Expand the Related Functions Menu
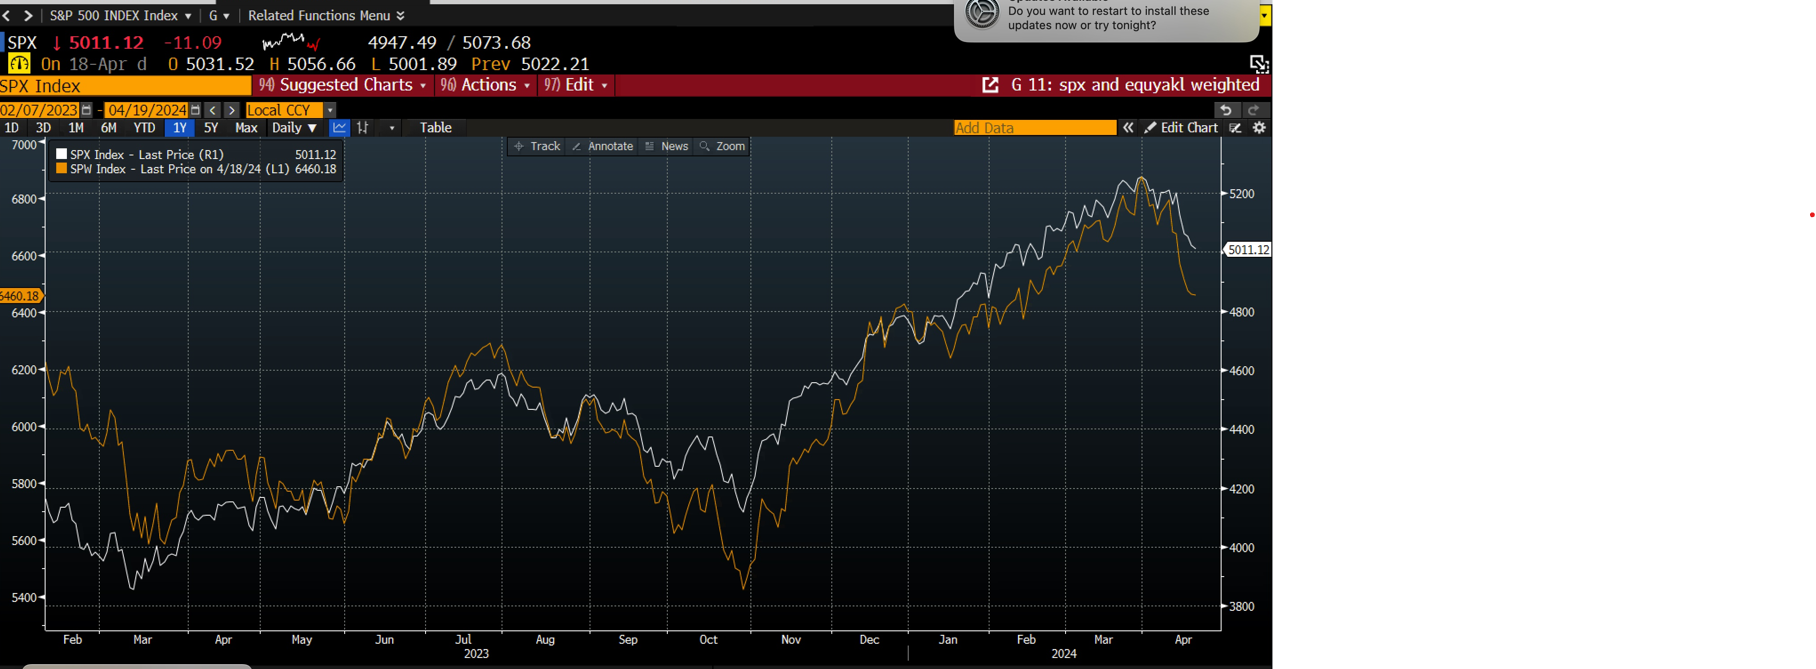 (x=326, y=15)
